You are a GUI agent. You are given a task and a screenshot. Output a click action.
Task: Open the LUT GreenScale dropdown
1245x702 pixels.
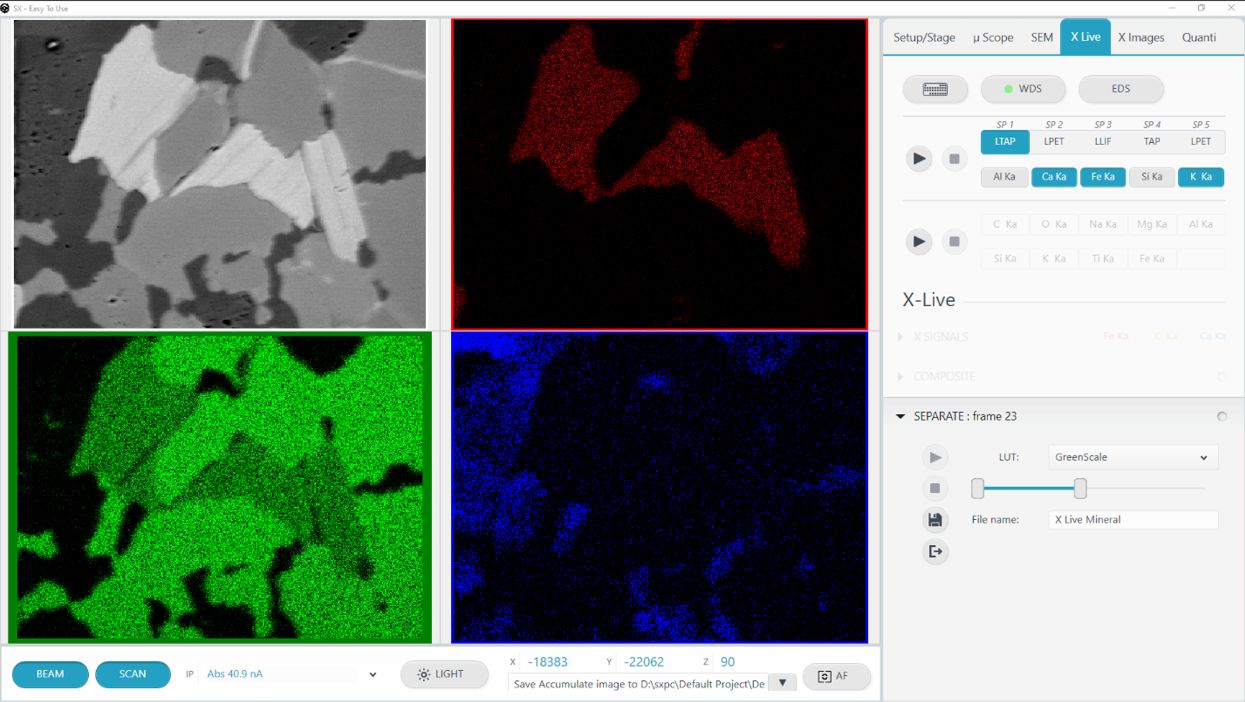[x=1132, y=458]
